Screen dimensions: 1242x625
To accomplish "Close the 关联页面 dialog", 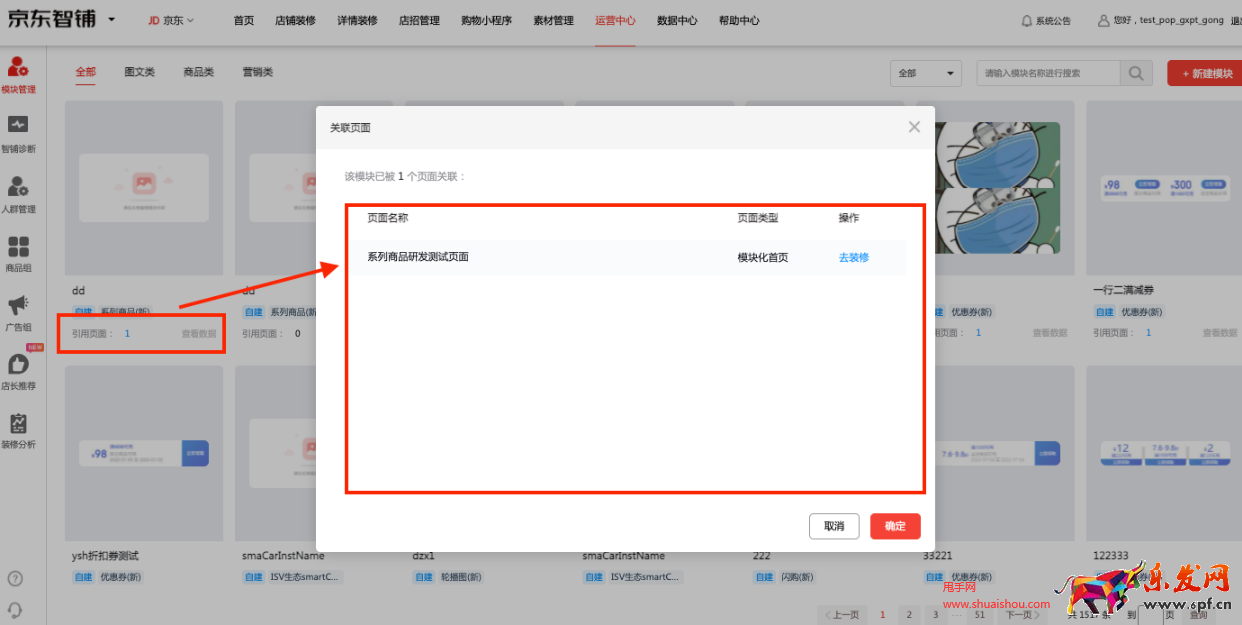I will [x=913, y=127].
